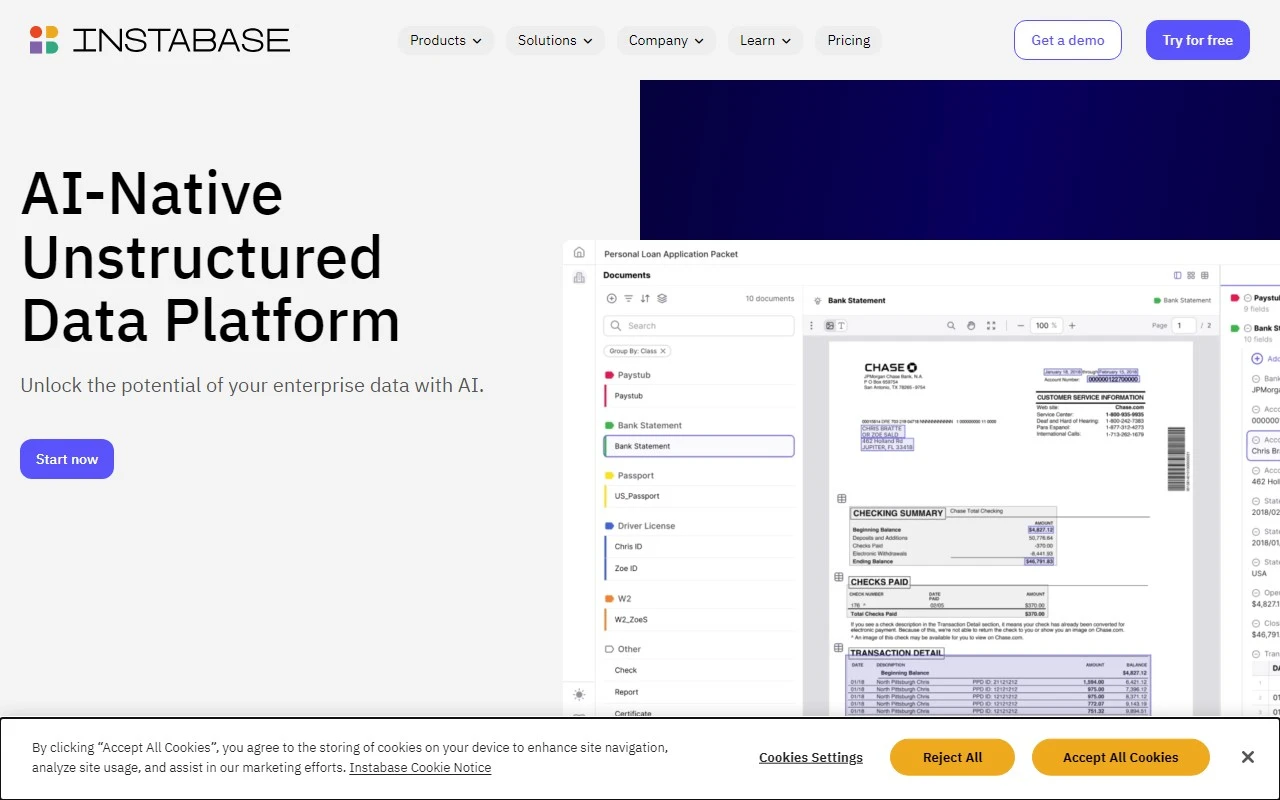Click the fit-to-screen icon in viewer
The height and width of the screenshot is (800, 1280).
[x=991, y=325]
